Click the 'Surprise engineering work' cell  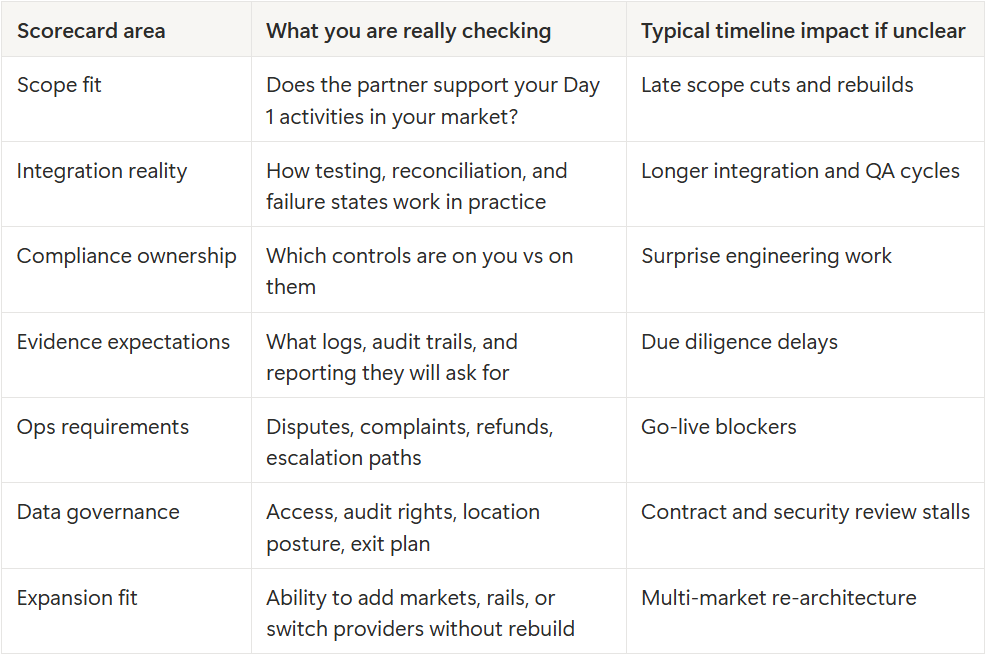coord(766,256)
